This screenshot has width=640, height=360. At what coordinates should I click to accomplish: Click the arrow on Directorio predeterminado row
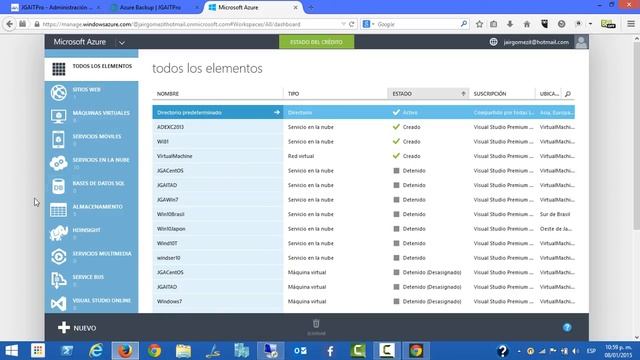[277, 112]
